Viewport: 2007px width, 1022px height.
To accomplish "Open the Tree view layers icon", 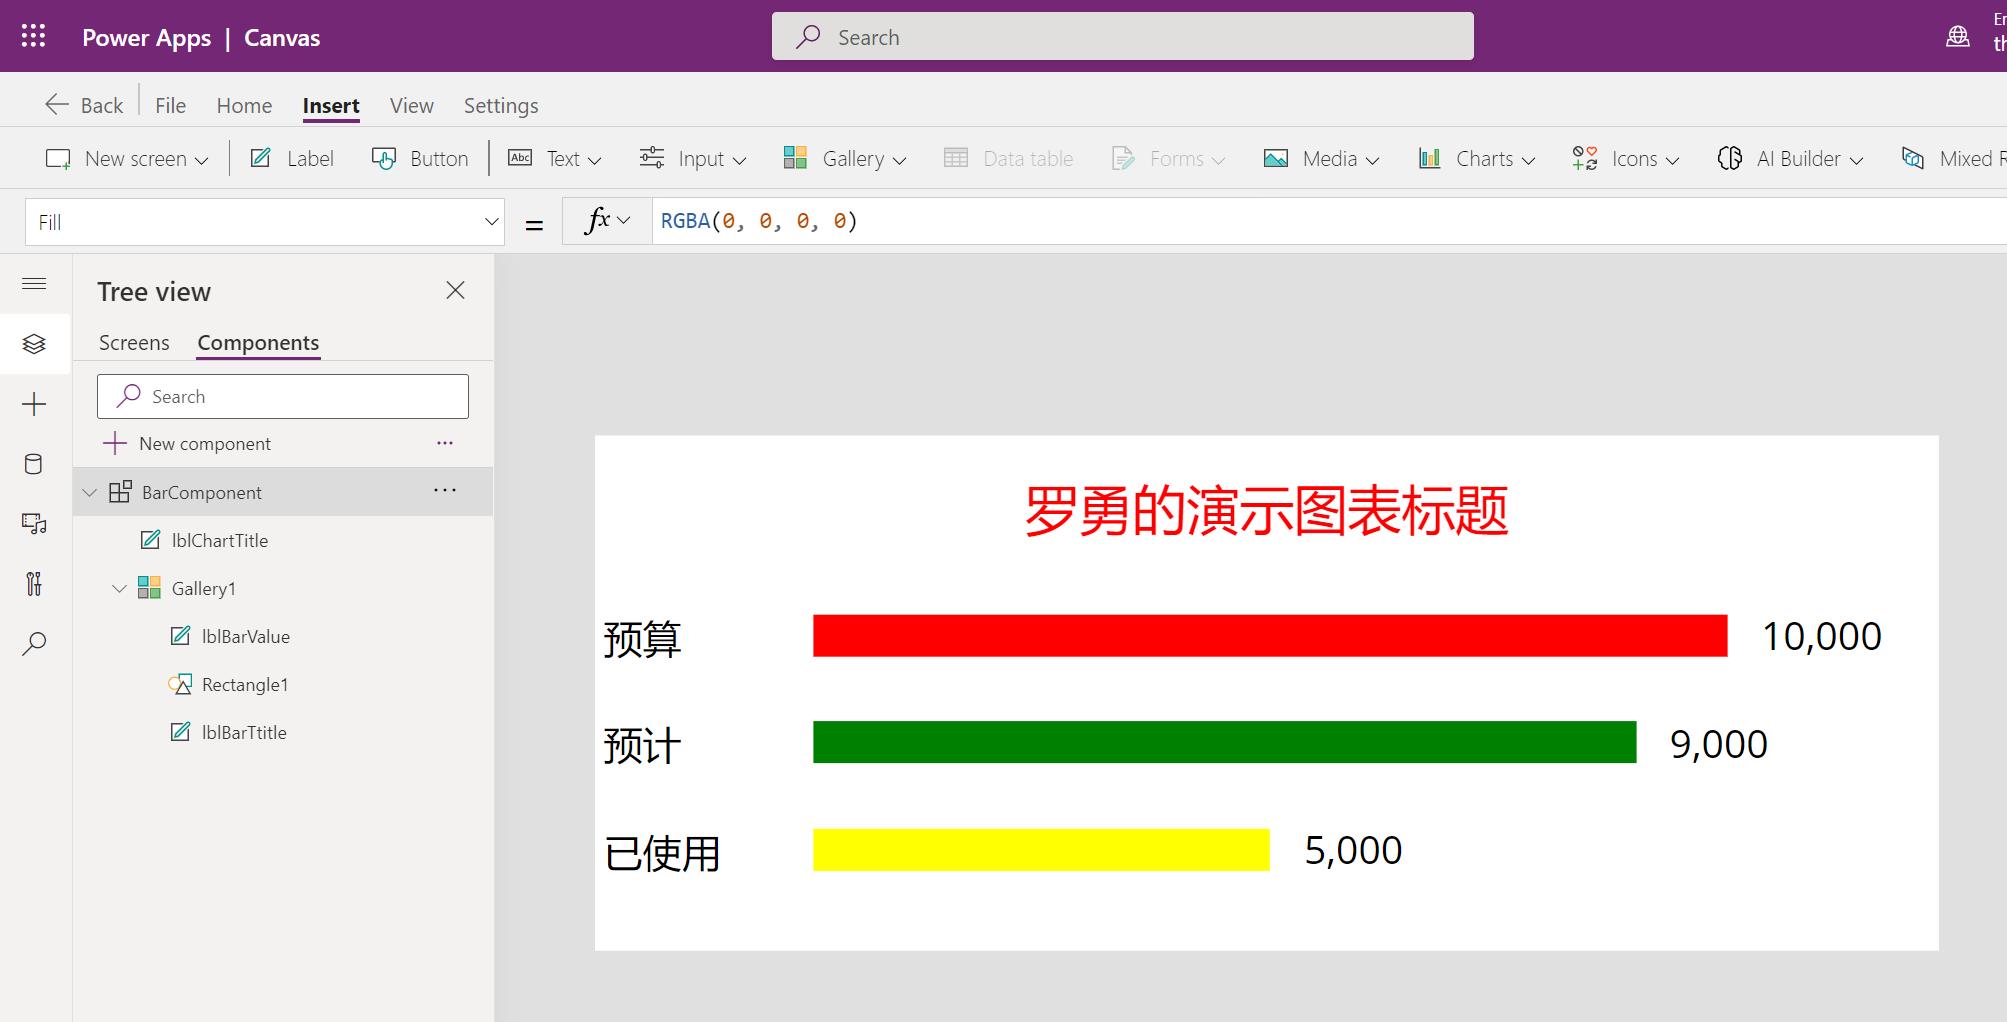I will point(34,344).
